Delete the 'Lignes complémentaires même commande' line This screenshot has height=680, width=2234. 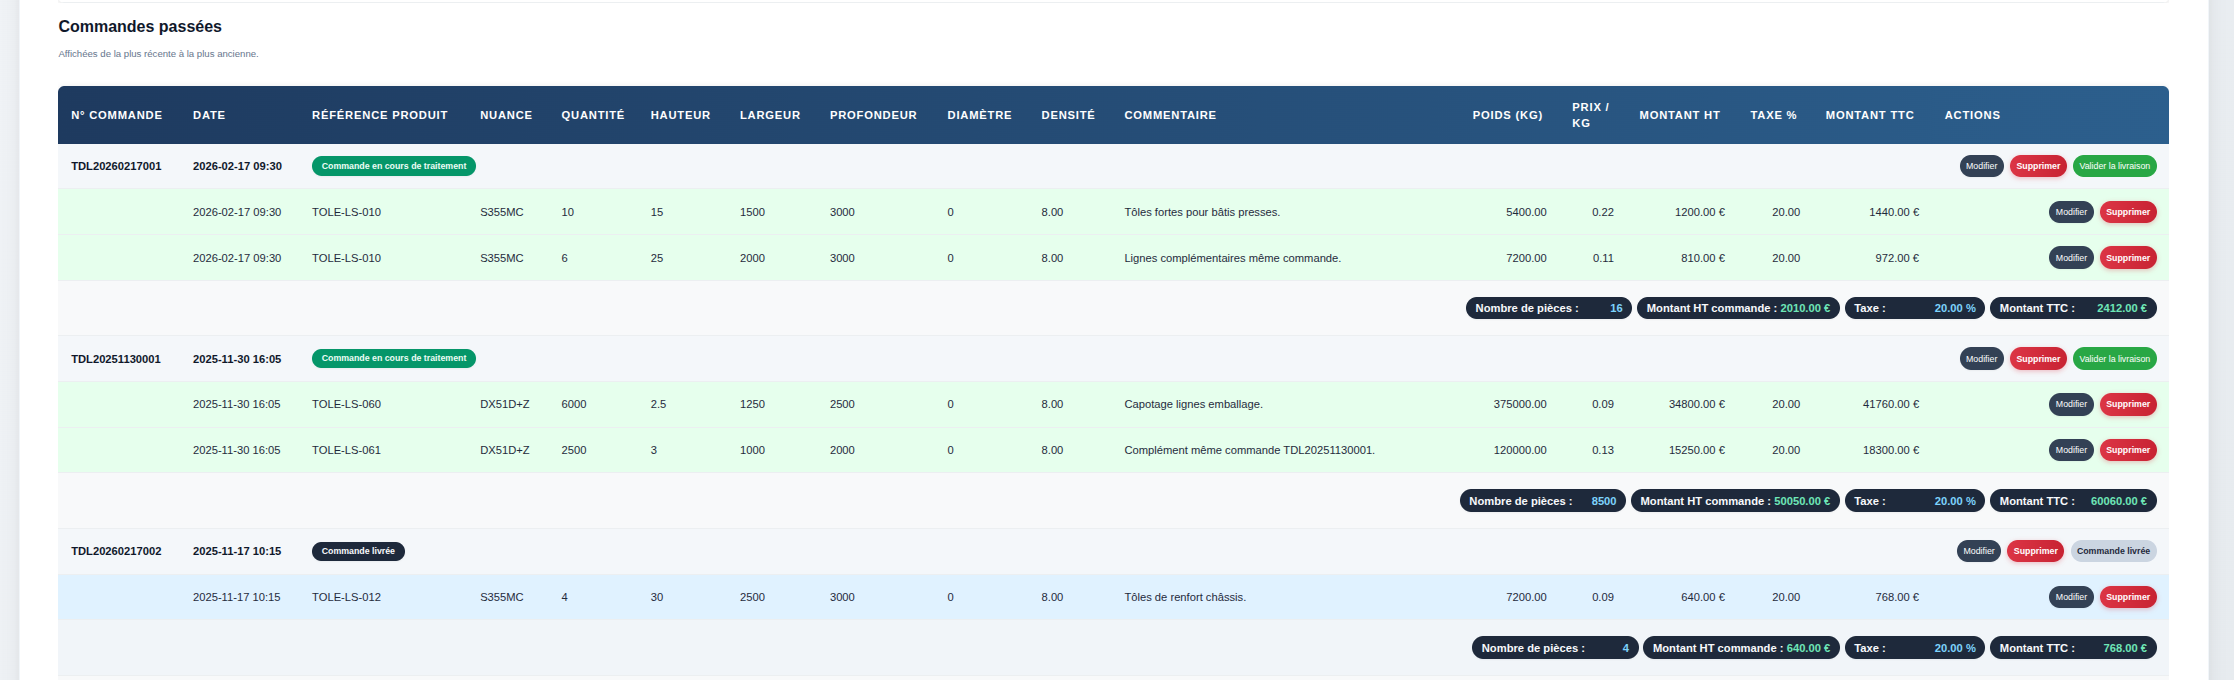point(2127,258)
